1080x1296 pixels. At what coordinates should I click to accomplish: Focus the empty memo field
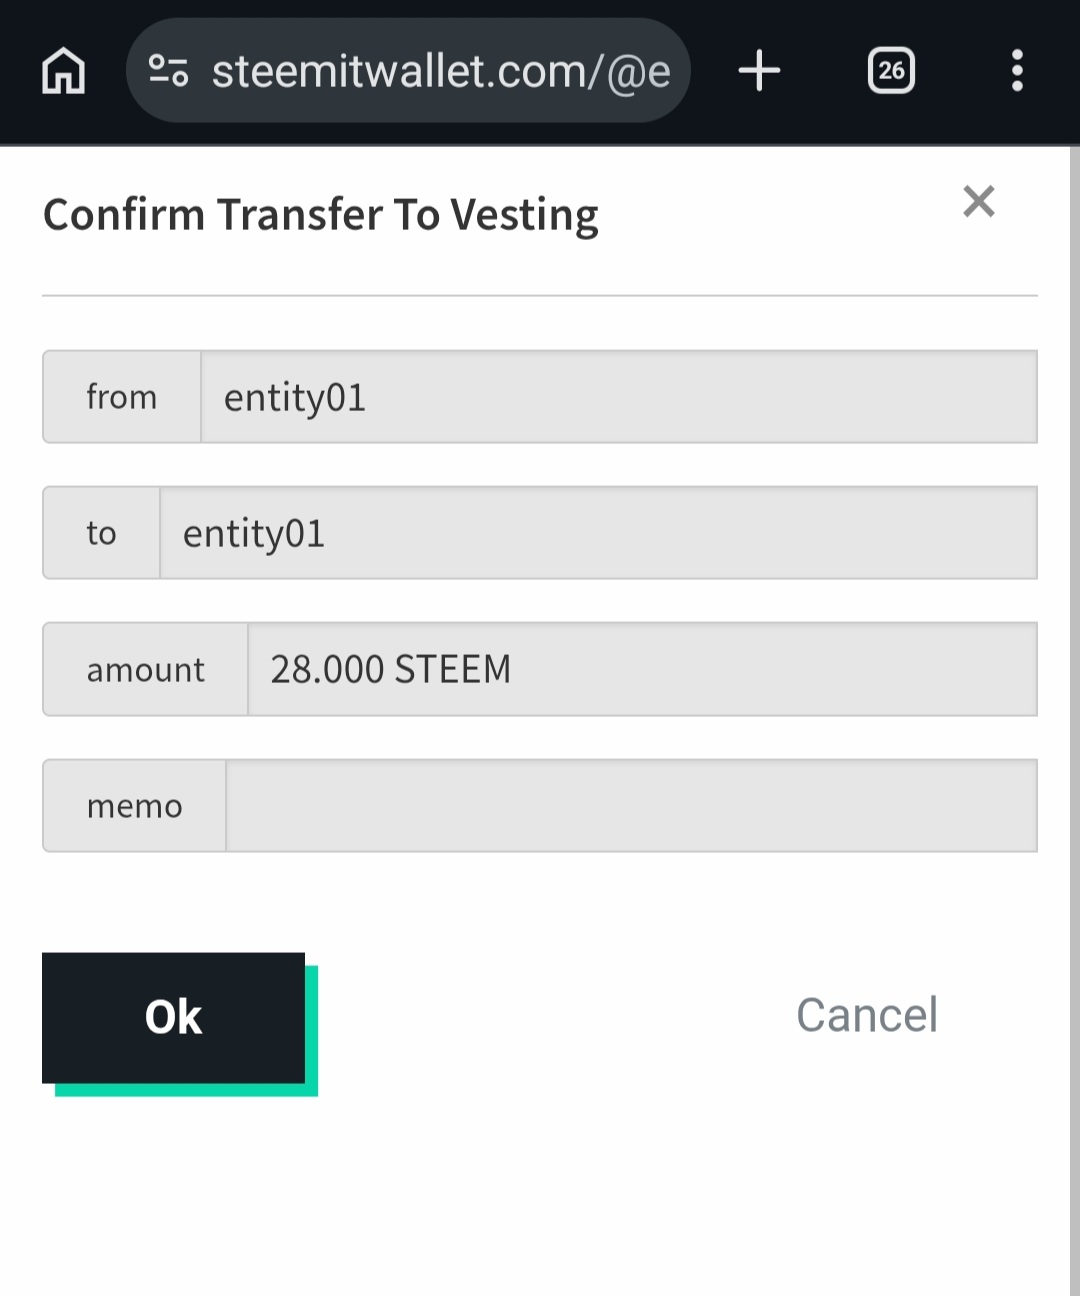coord(631,806)
